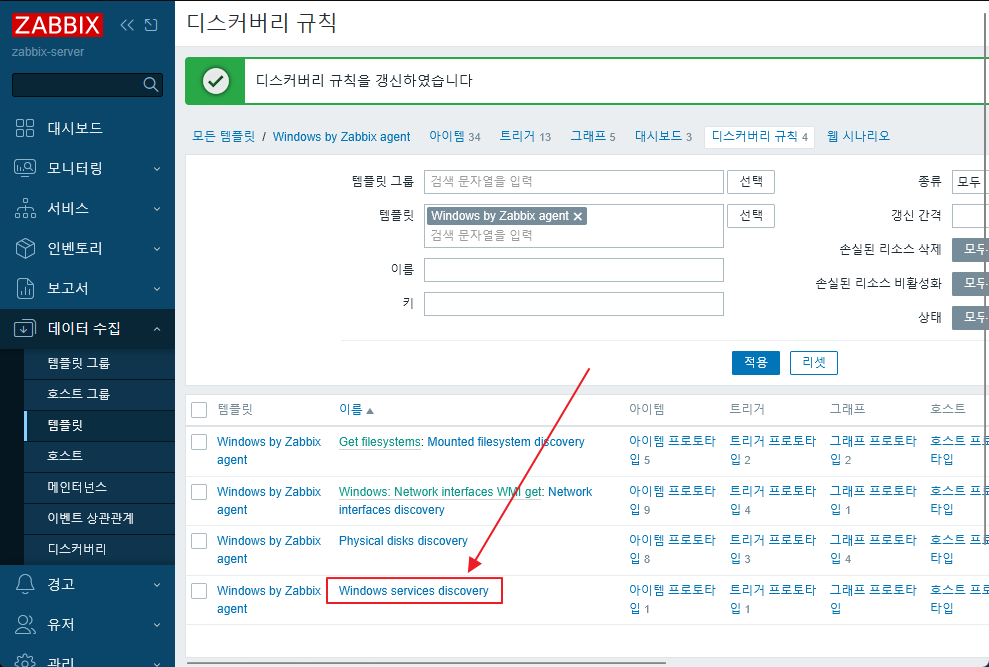Click the 대시보드 grid icon
The image size is (989, 667).
[25, 127]
